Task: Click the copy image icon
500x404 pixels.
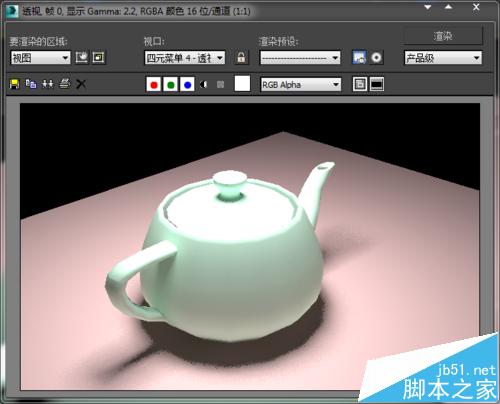Action: pos(31,84)
